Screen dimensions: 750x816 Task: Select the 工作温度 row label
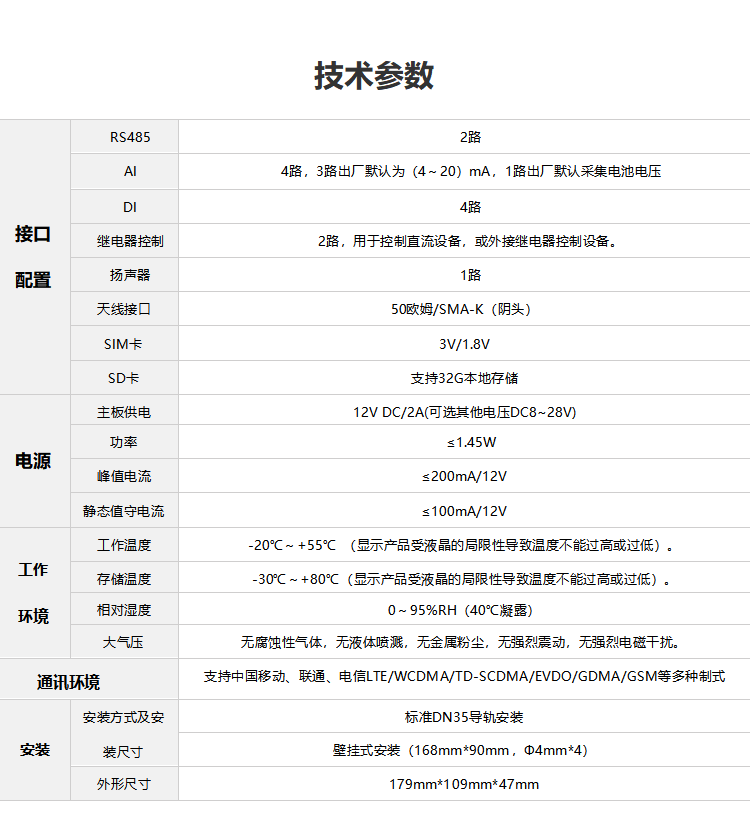(x=124, y=545)
